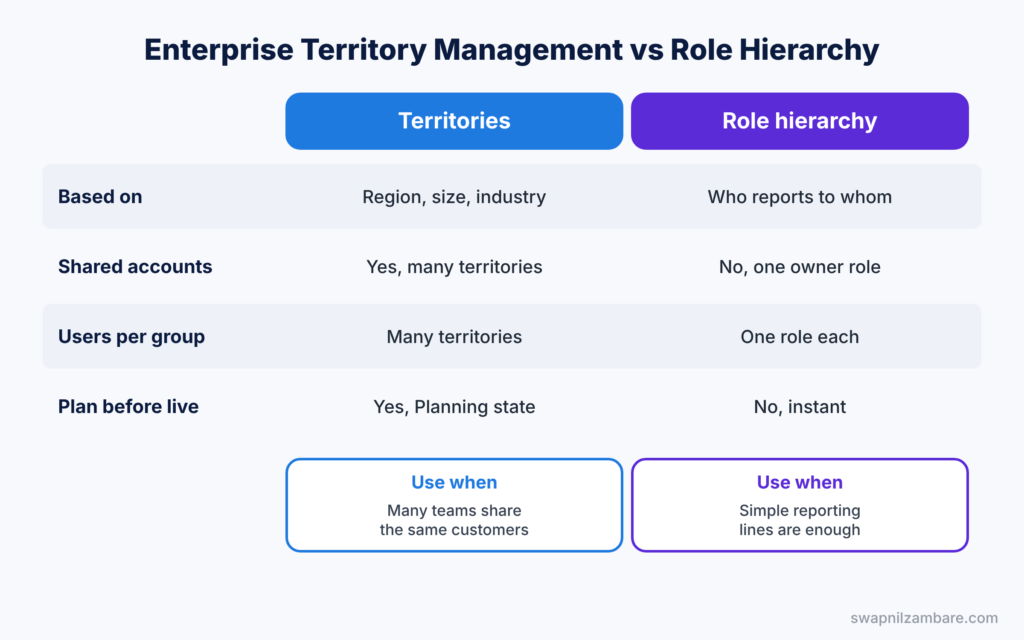Click the 'Plan before live' row label
Image resolution: width=1024 pixels, height=640 pixels.
(128, 406)
